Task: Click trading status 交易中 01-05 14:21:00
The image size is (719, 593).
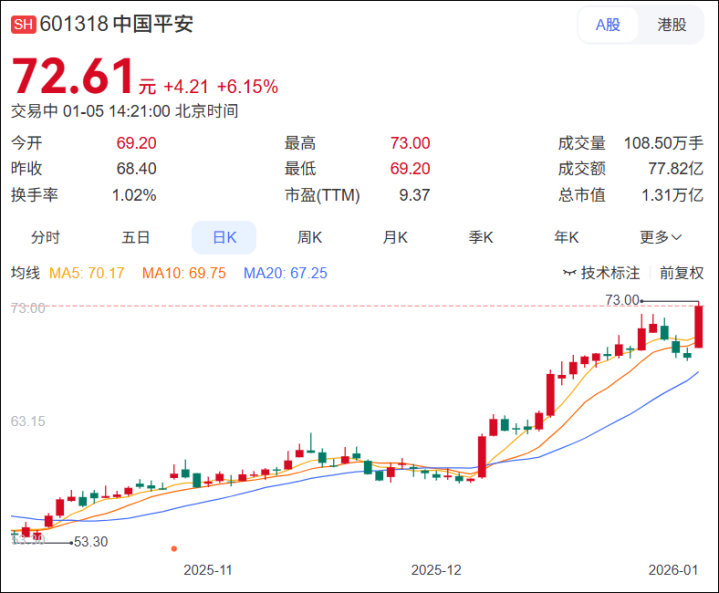Action: tap(90, 111)
